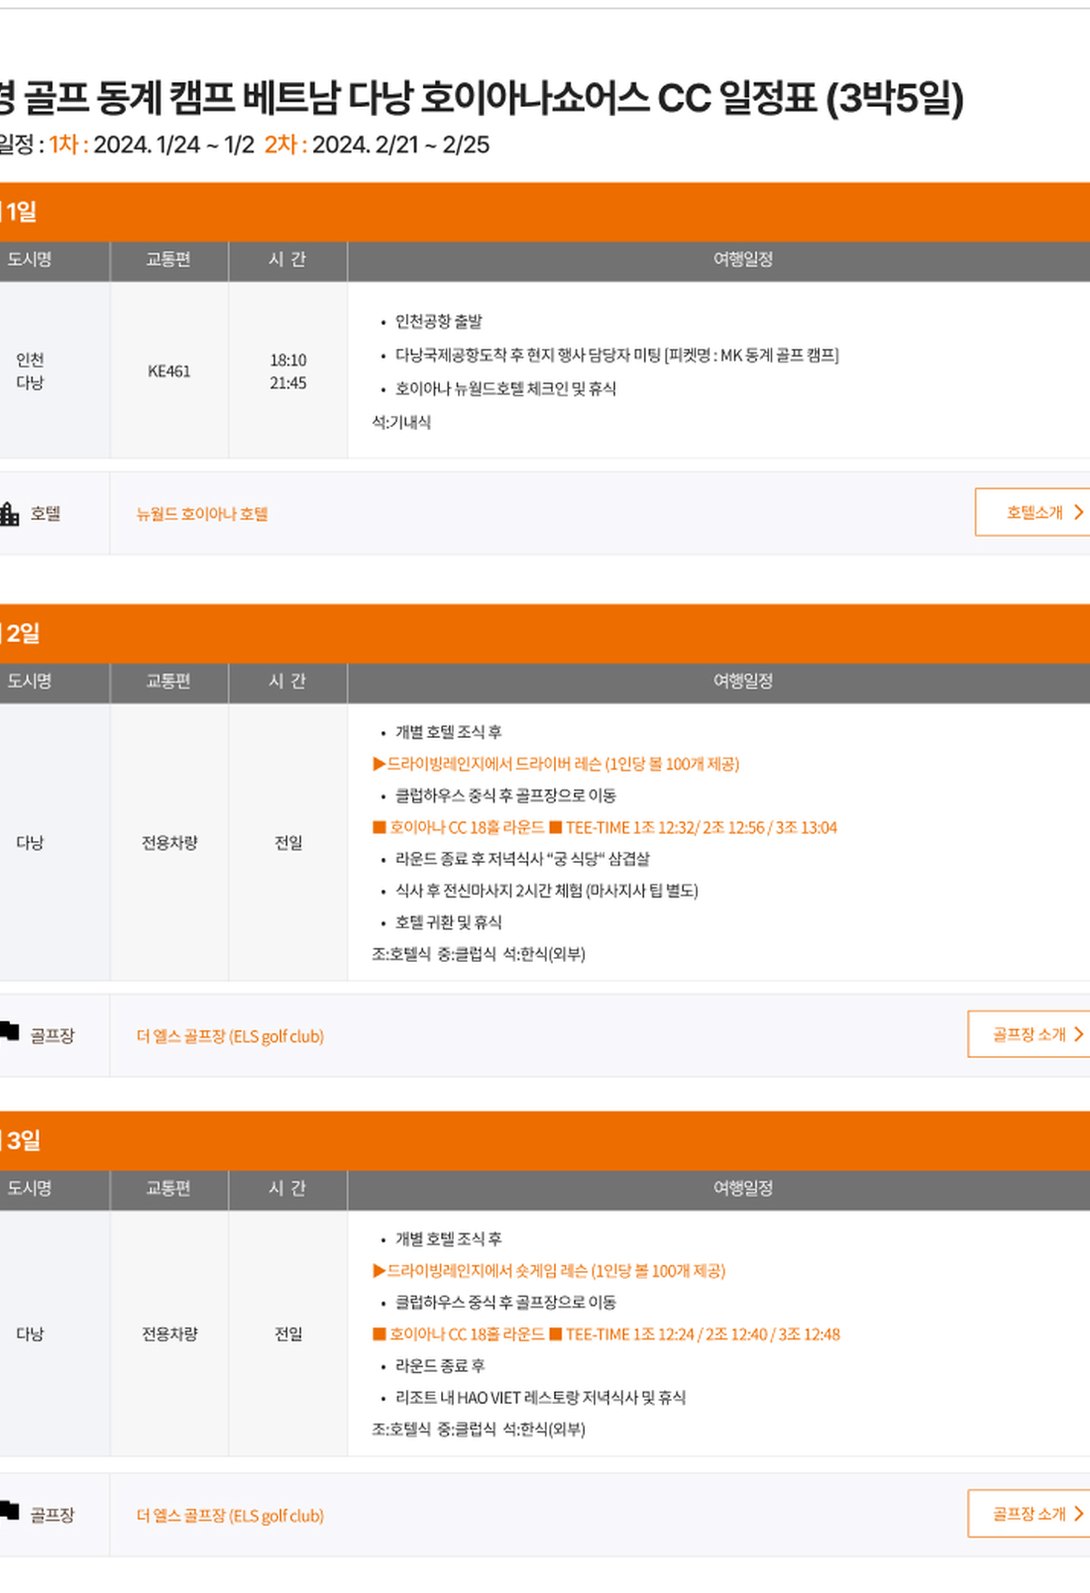Click ELS golf club link in day 3

pyautogui.click(x=230, y=1516)
